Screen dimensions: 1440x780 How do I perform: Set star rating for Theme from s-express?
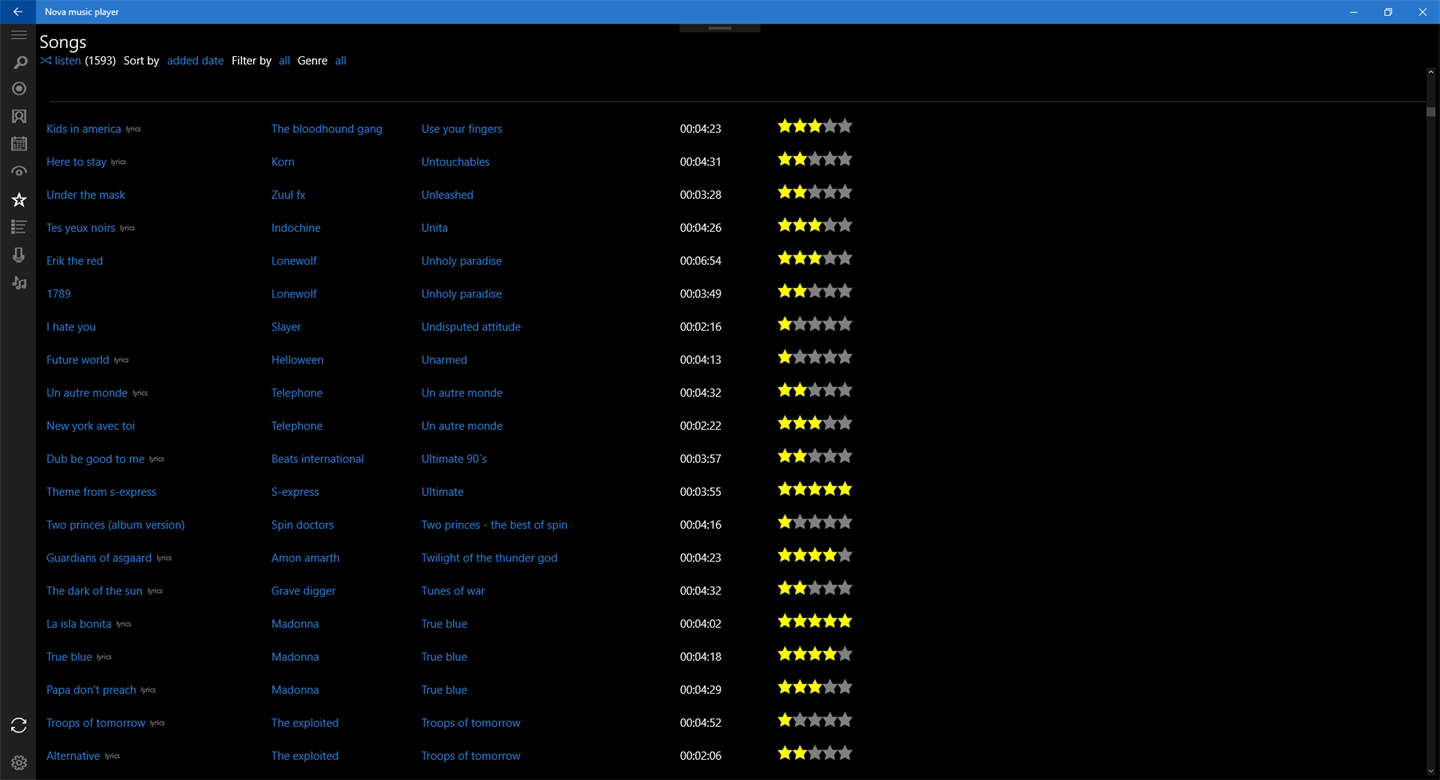(815, 489)
